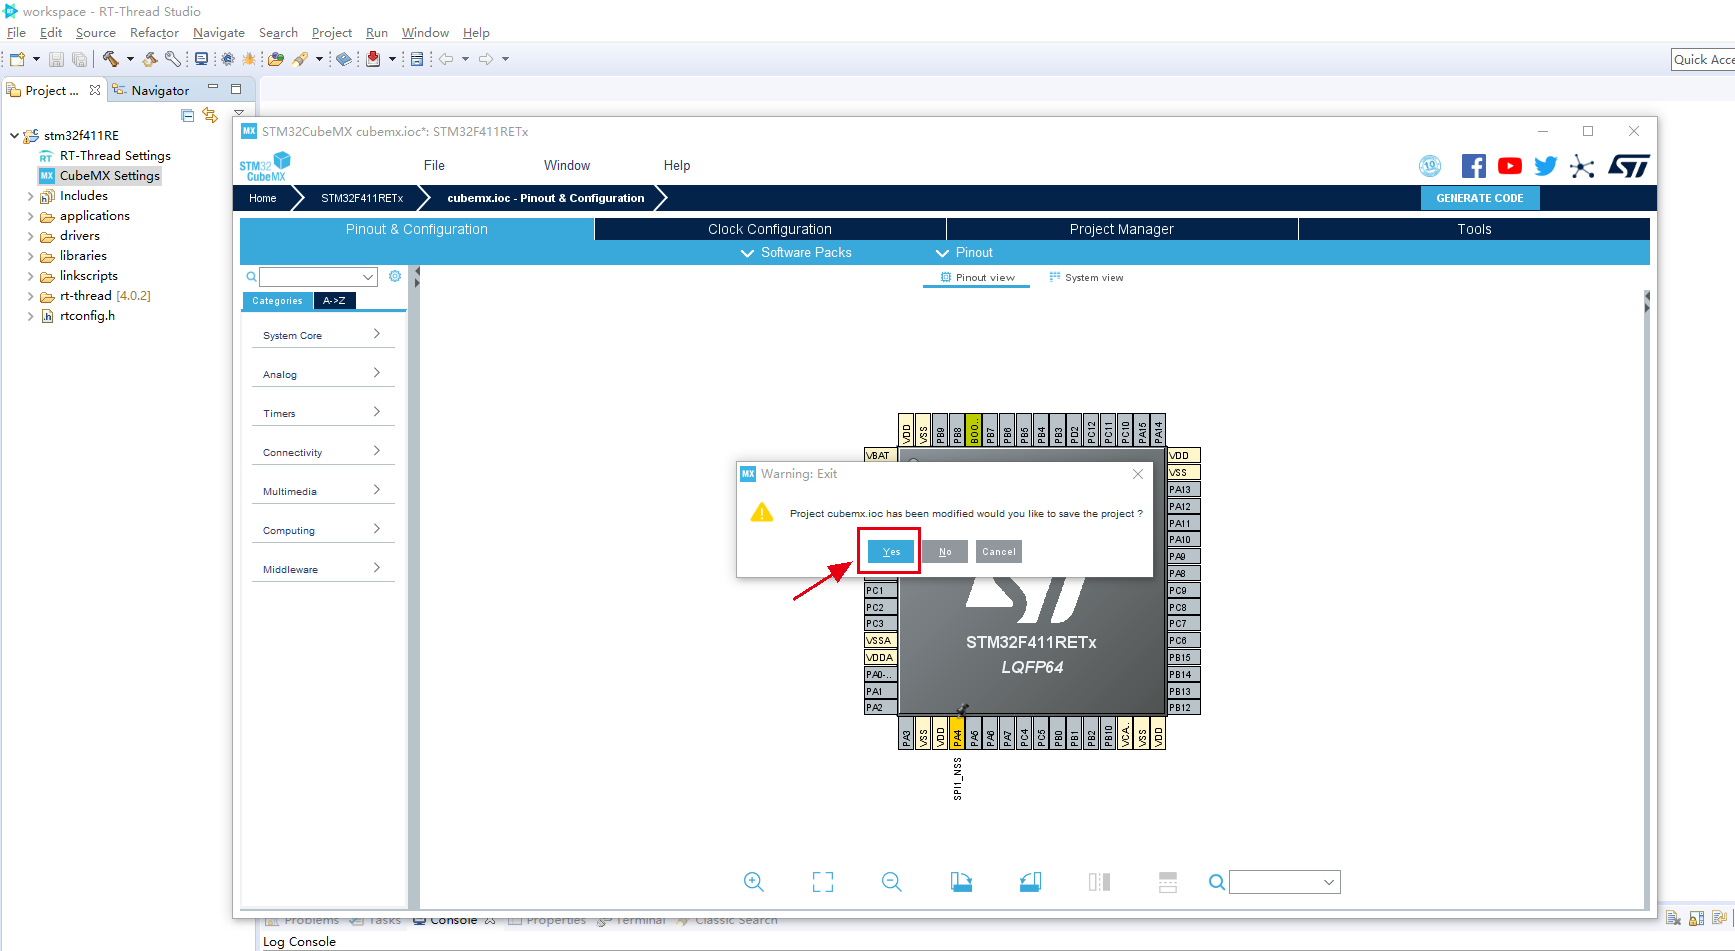This screenshot has width=1735, height=951.
Task: Rotate chip view counter-clockwise
Action: point(1031,882)
